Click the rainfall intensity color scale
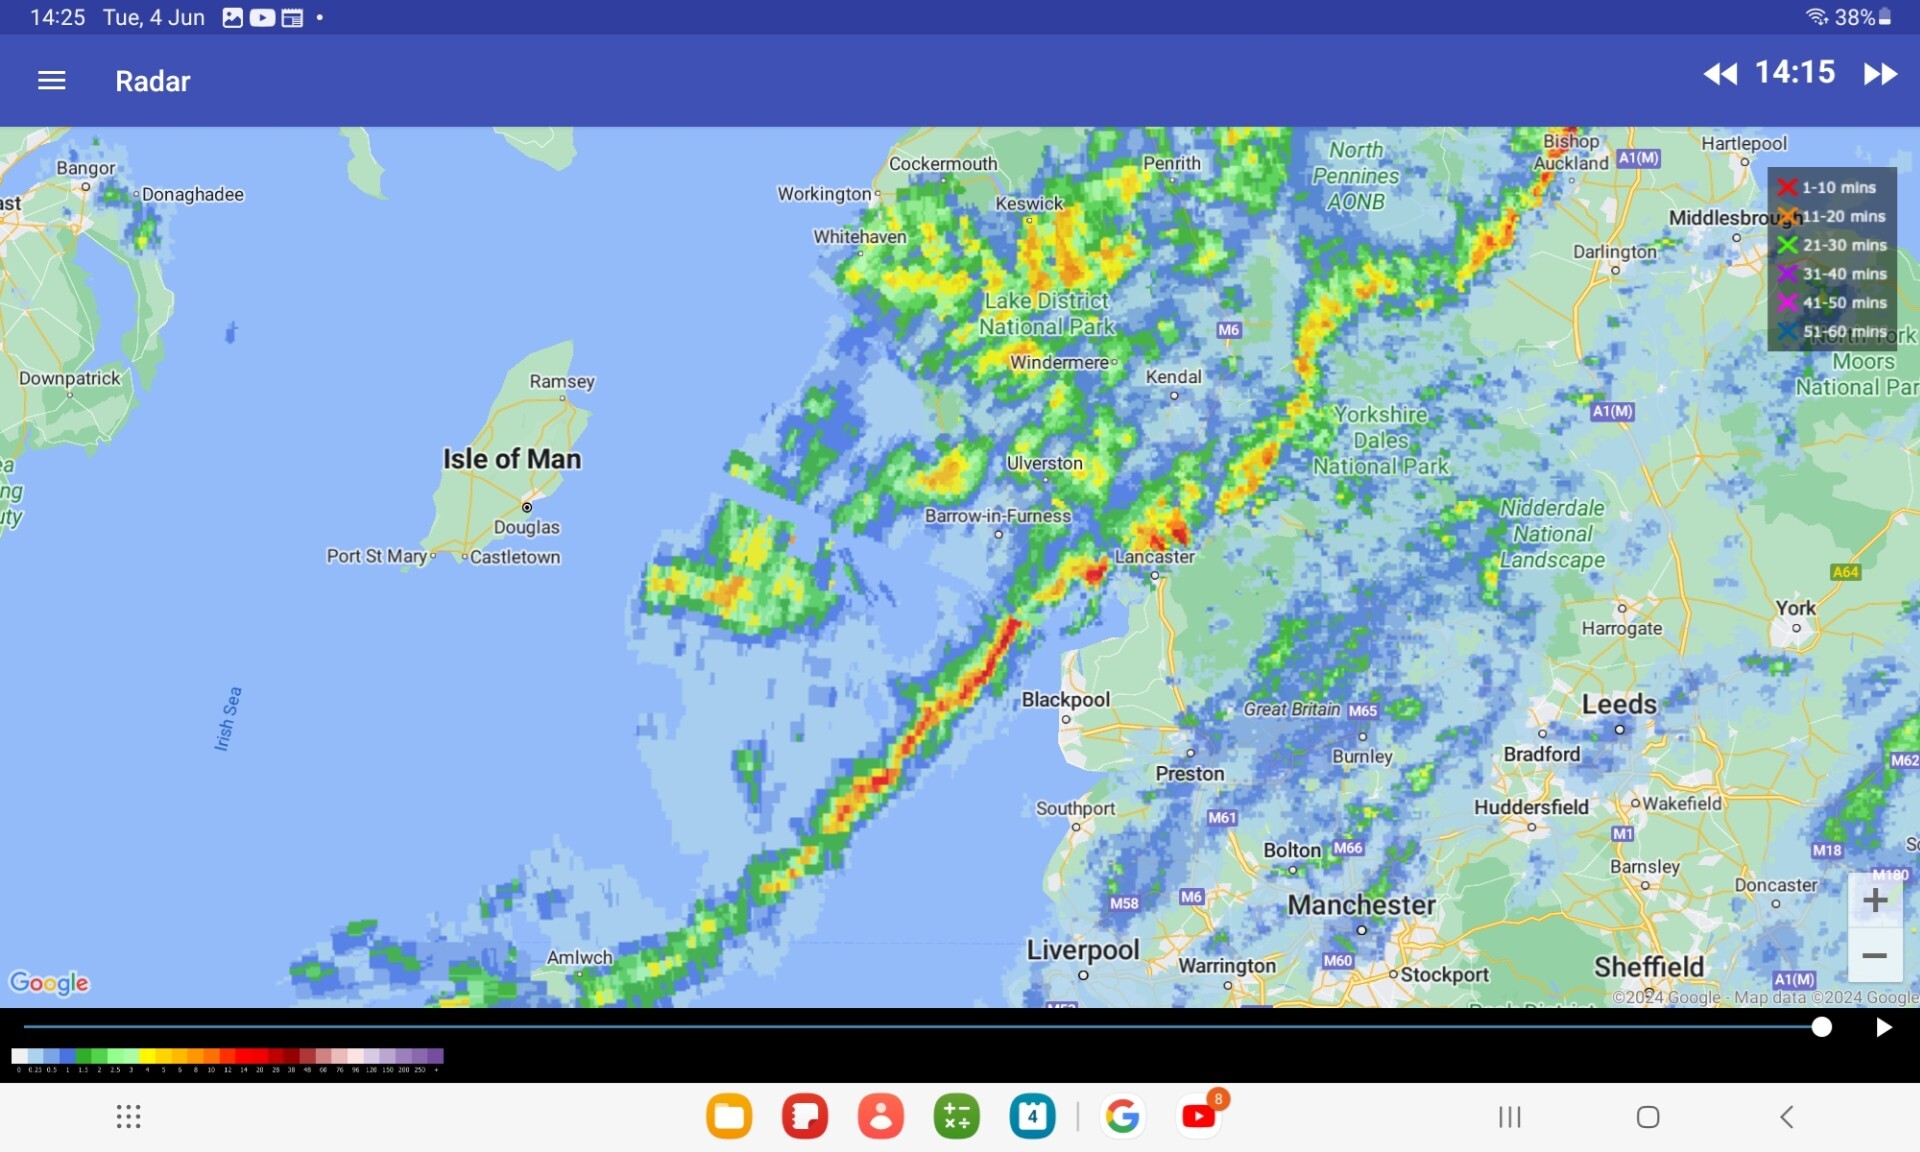 click(227, 1056)
